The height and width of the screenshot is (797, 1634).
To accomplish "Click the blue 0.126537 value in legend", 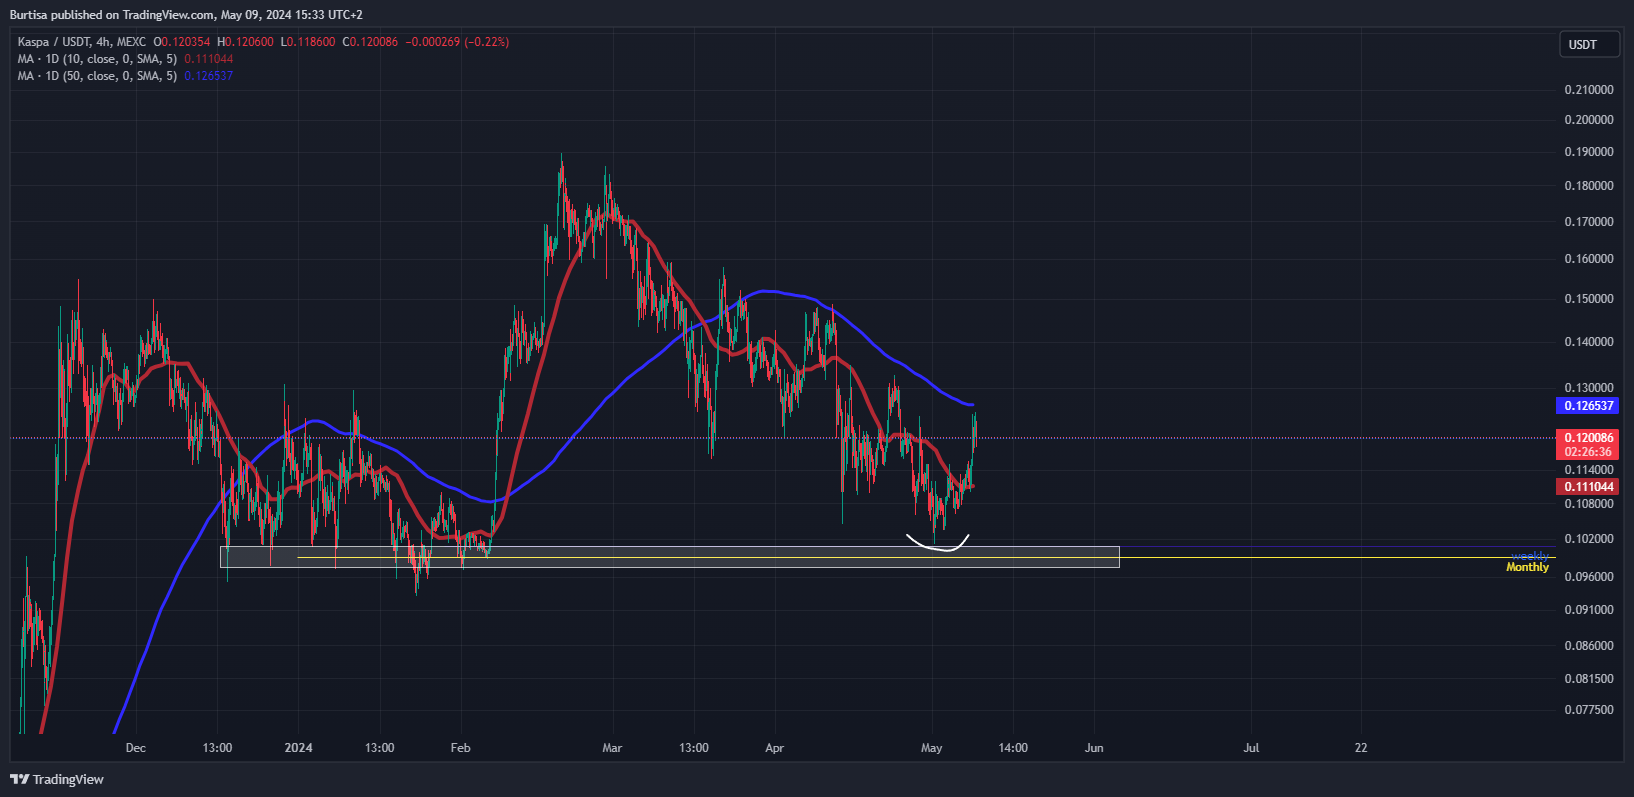I will tap(208, 76).
